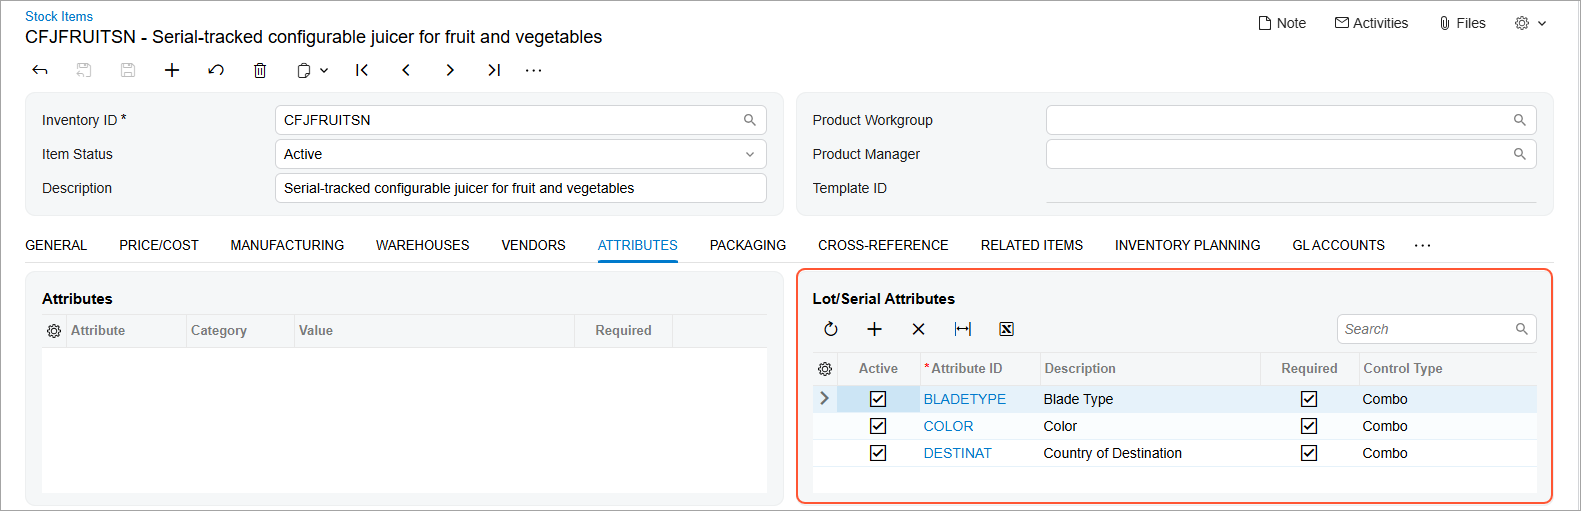Delete the selected Lot/Serial Attributes row
This screenshot has width=1581, height=511.
coord(918,329)
